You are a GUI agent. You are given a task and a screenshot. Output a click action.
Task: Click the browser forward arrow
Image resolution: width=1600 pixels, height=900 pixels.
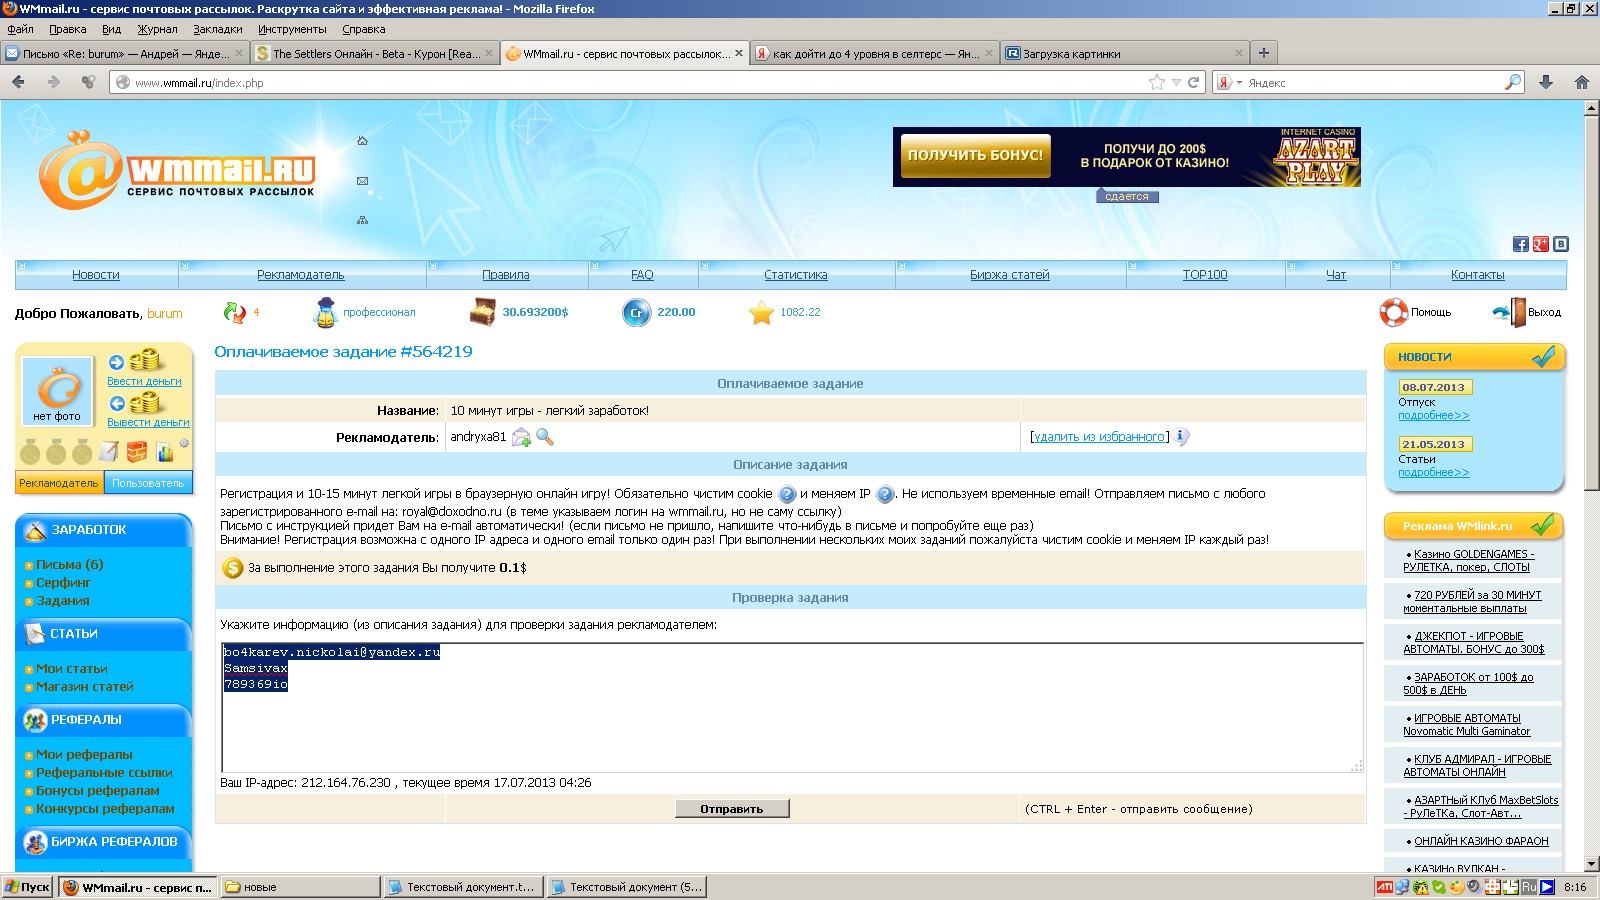pos(53,82)
